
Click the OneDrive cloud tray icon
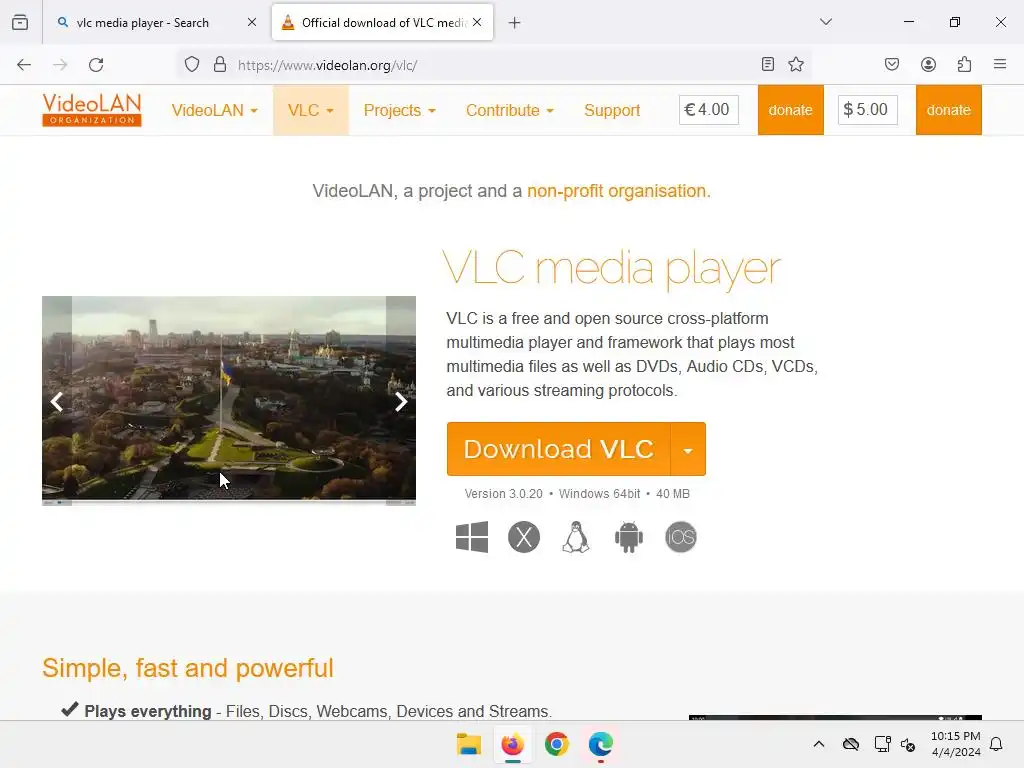851,744
